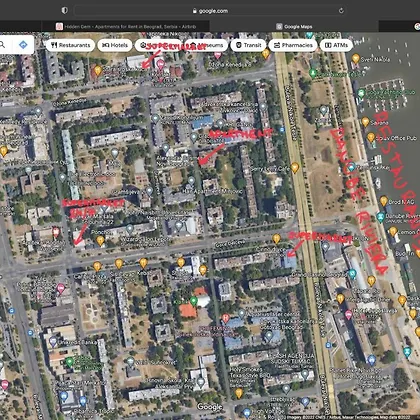The height and width of the screenshot is (420, 420).
Task: Select the Splav Office Pub pin
Action: click(x=371, y=137)
